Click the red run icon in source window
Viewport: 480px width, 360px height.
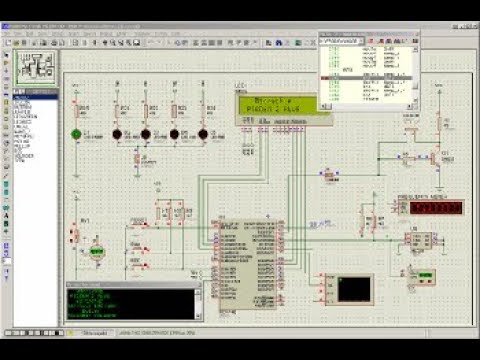click(372, 41)
